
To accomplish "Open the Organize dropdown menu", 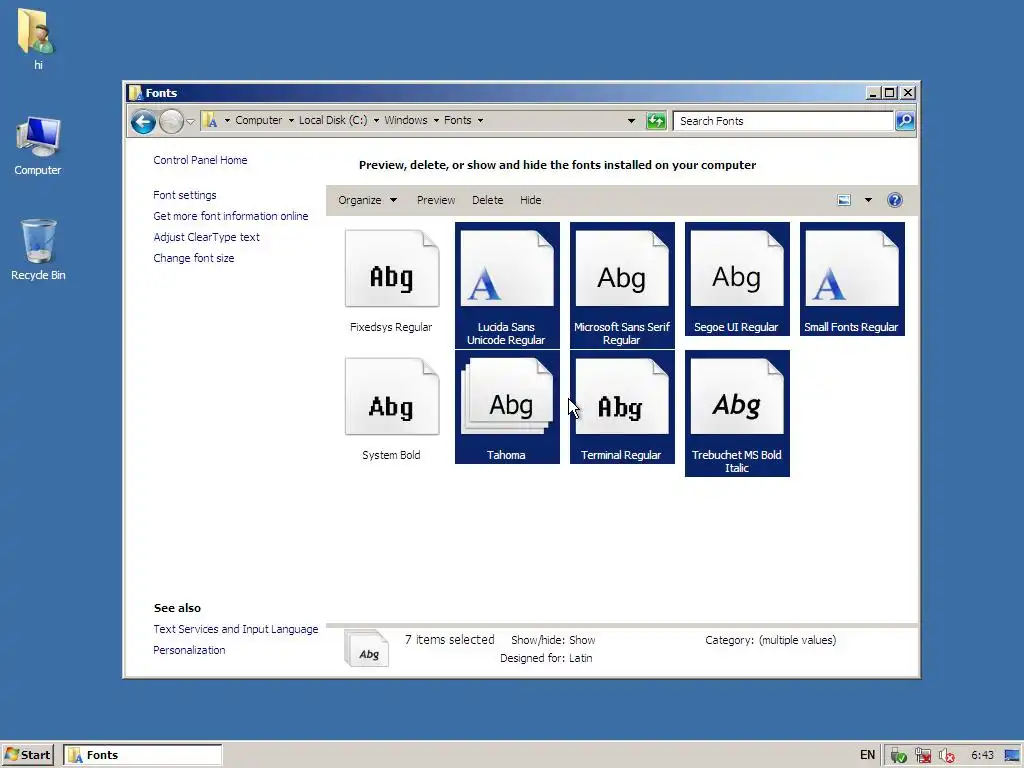I will [x=367, y=200].
